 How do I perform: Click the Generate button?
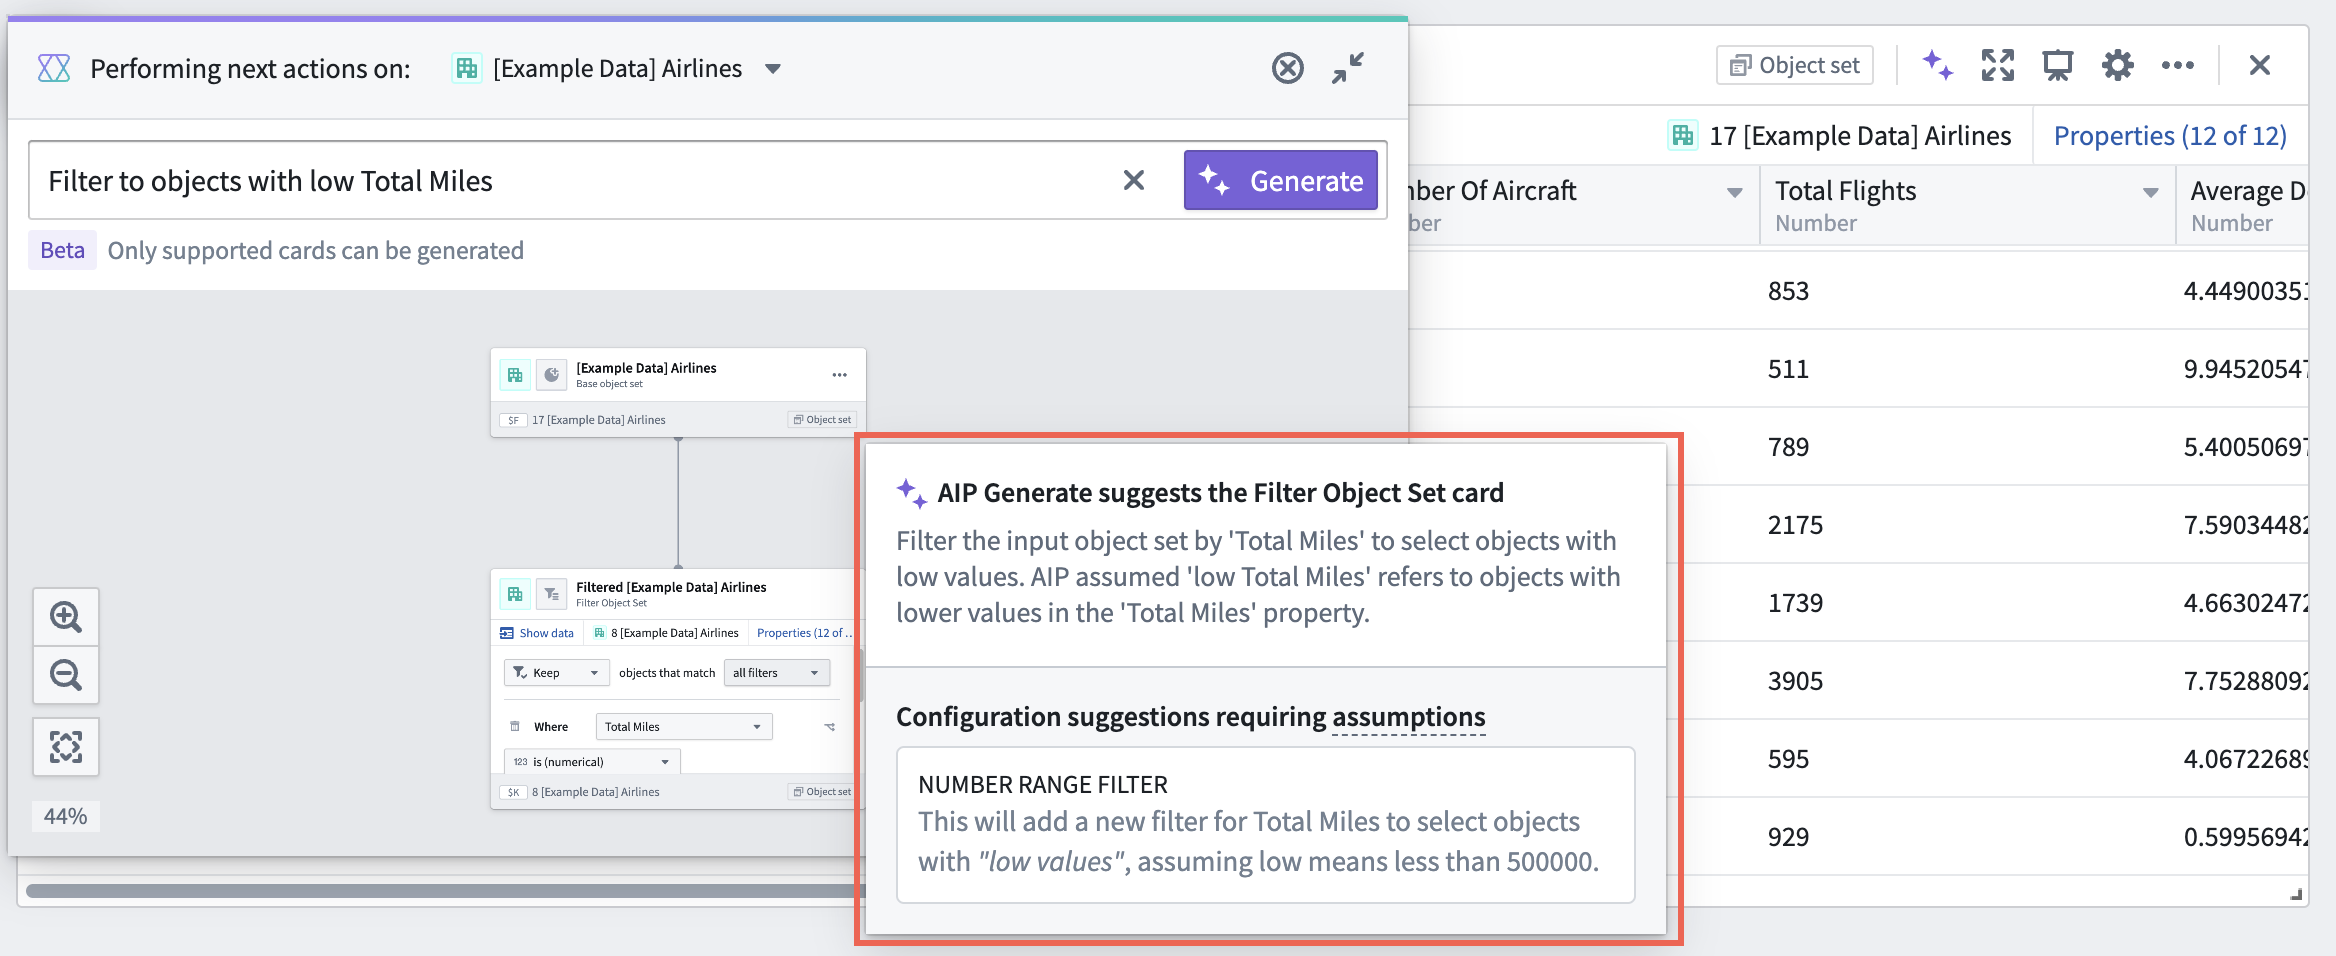coord(1280,180)
